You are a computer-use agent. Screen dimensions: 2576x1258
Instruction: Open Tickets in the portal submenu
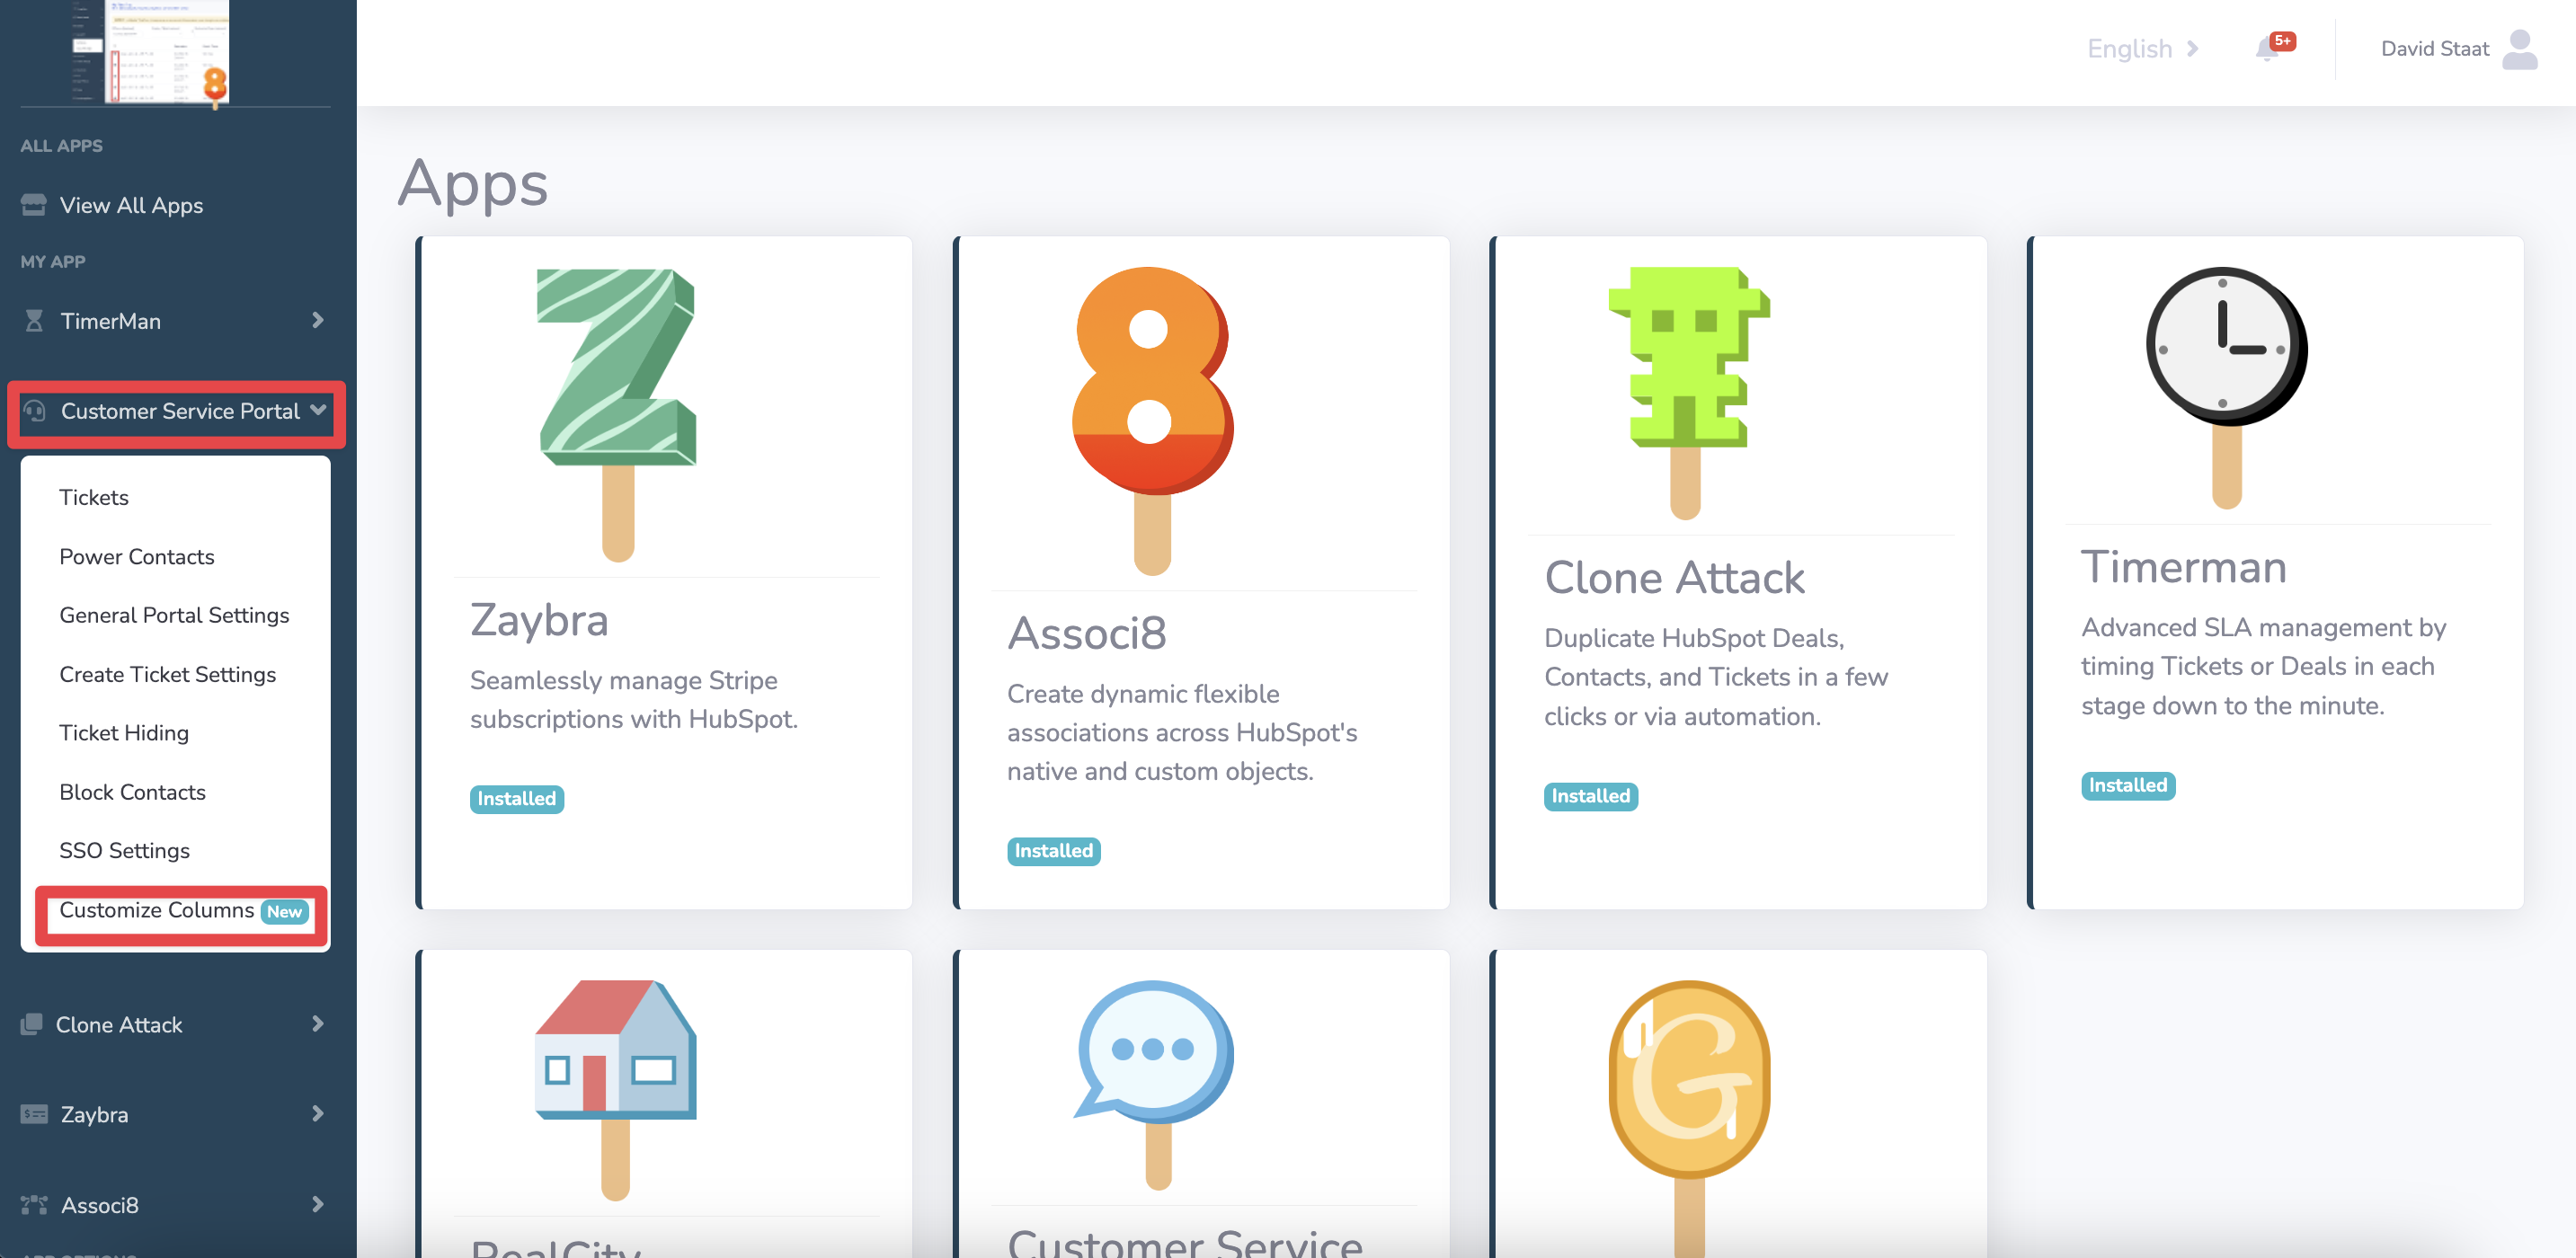point(94,497)
